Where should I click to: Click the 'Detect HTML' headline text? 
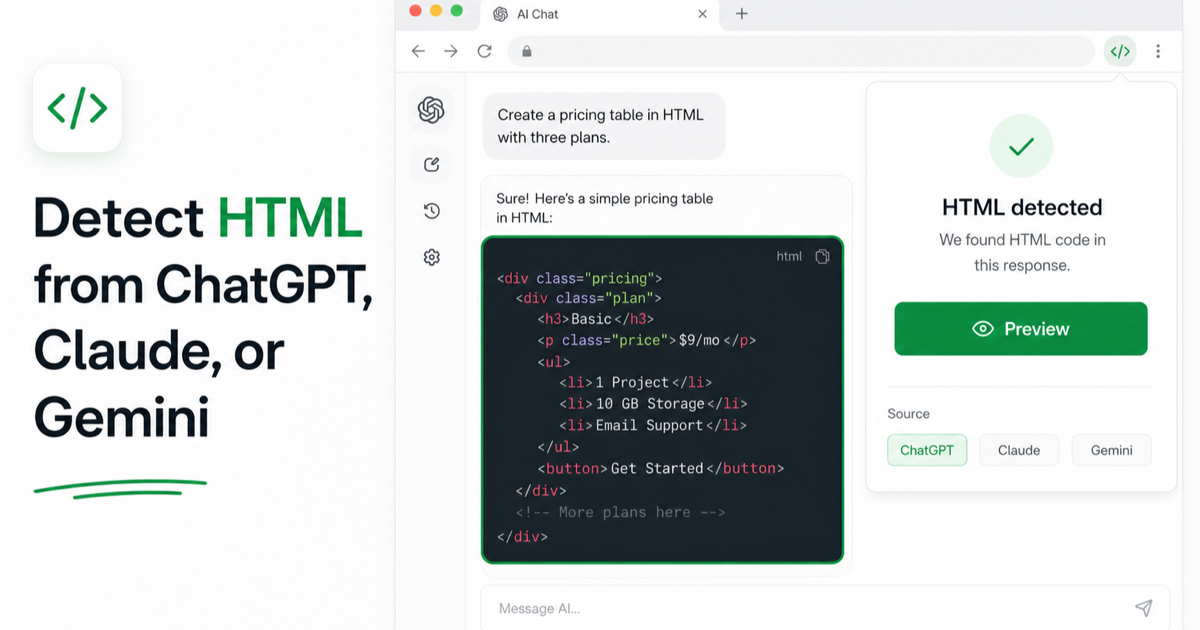coord(198,217)
